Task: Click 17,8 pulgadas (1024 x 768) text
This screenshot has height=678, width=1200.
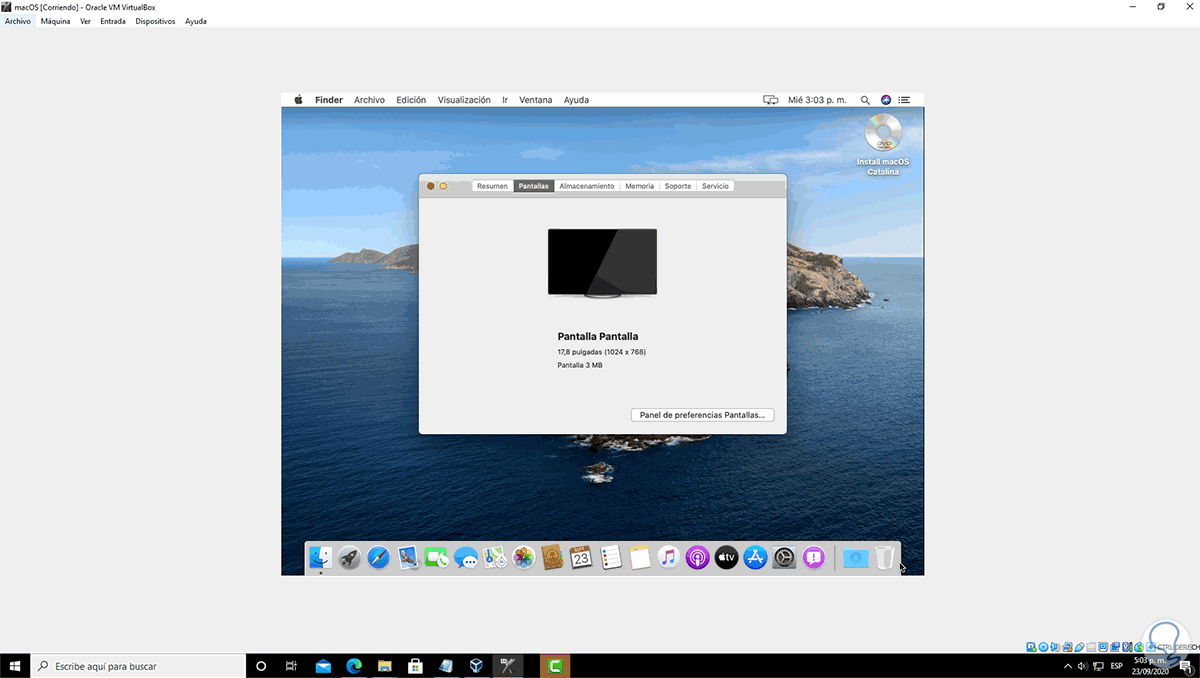Action: tap(601, 352)
